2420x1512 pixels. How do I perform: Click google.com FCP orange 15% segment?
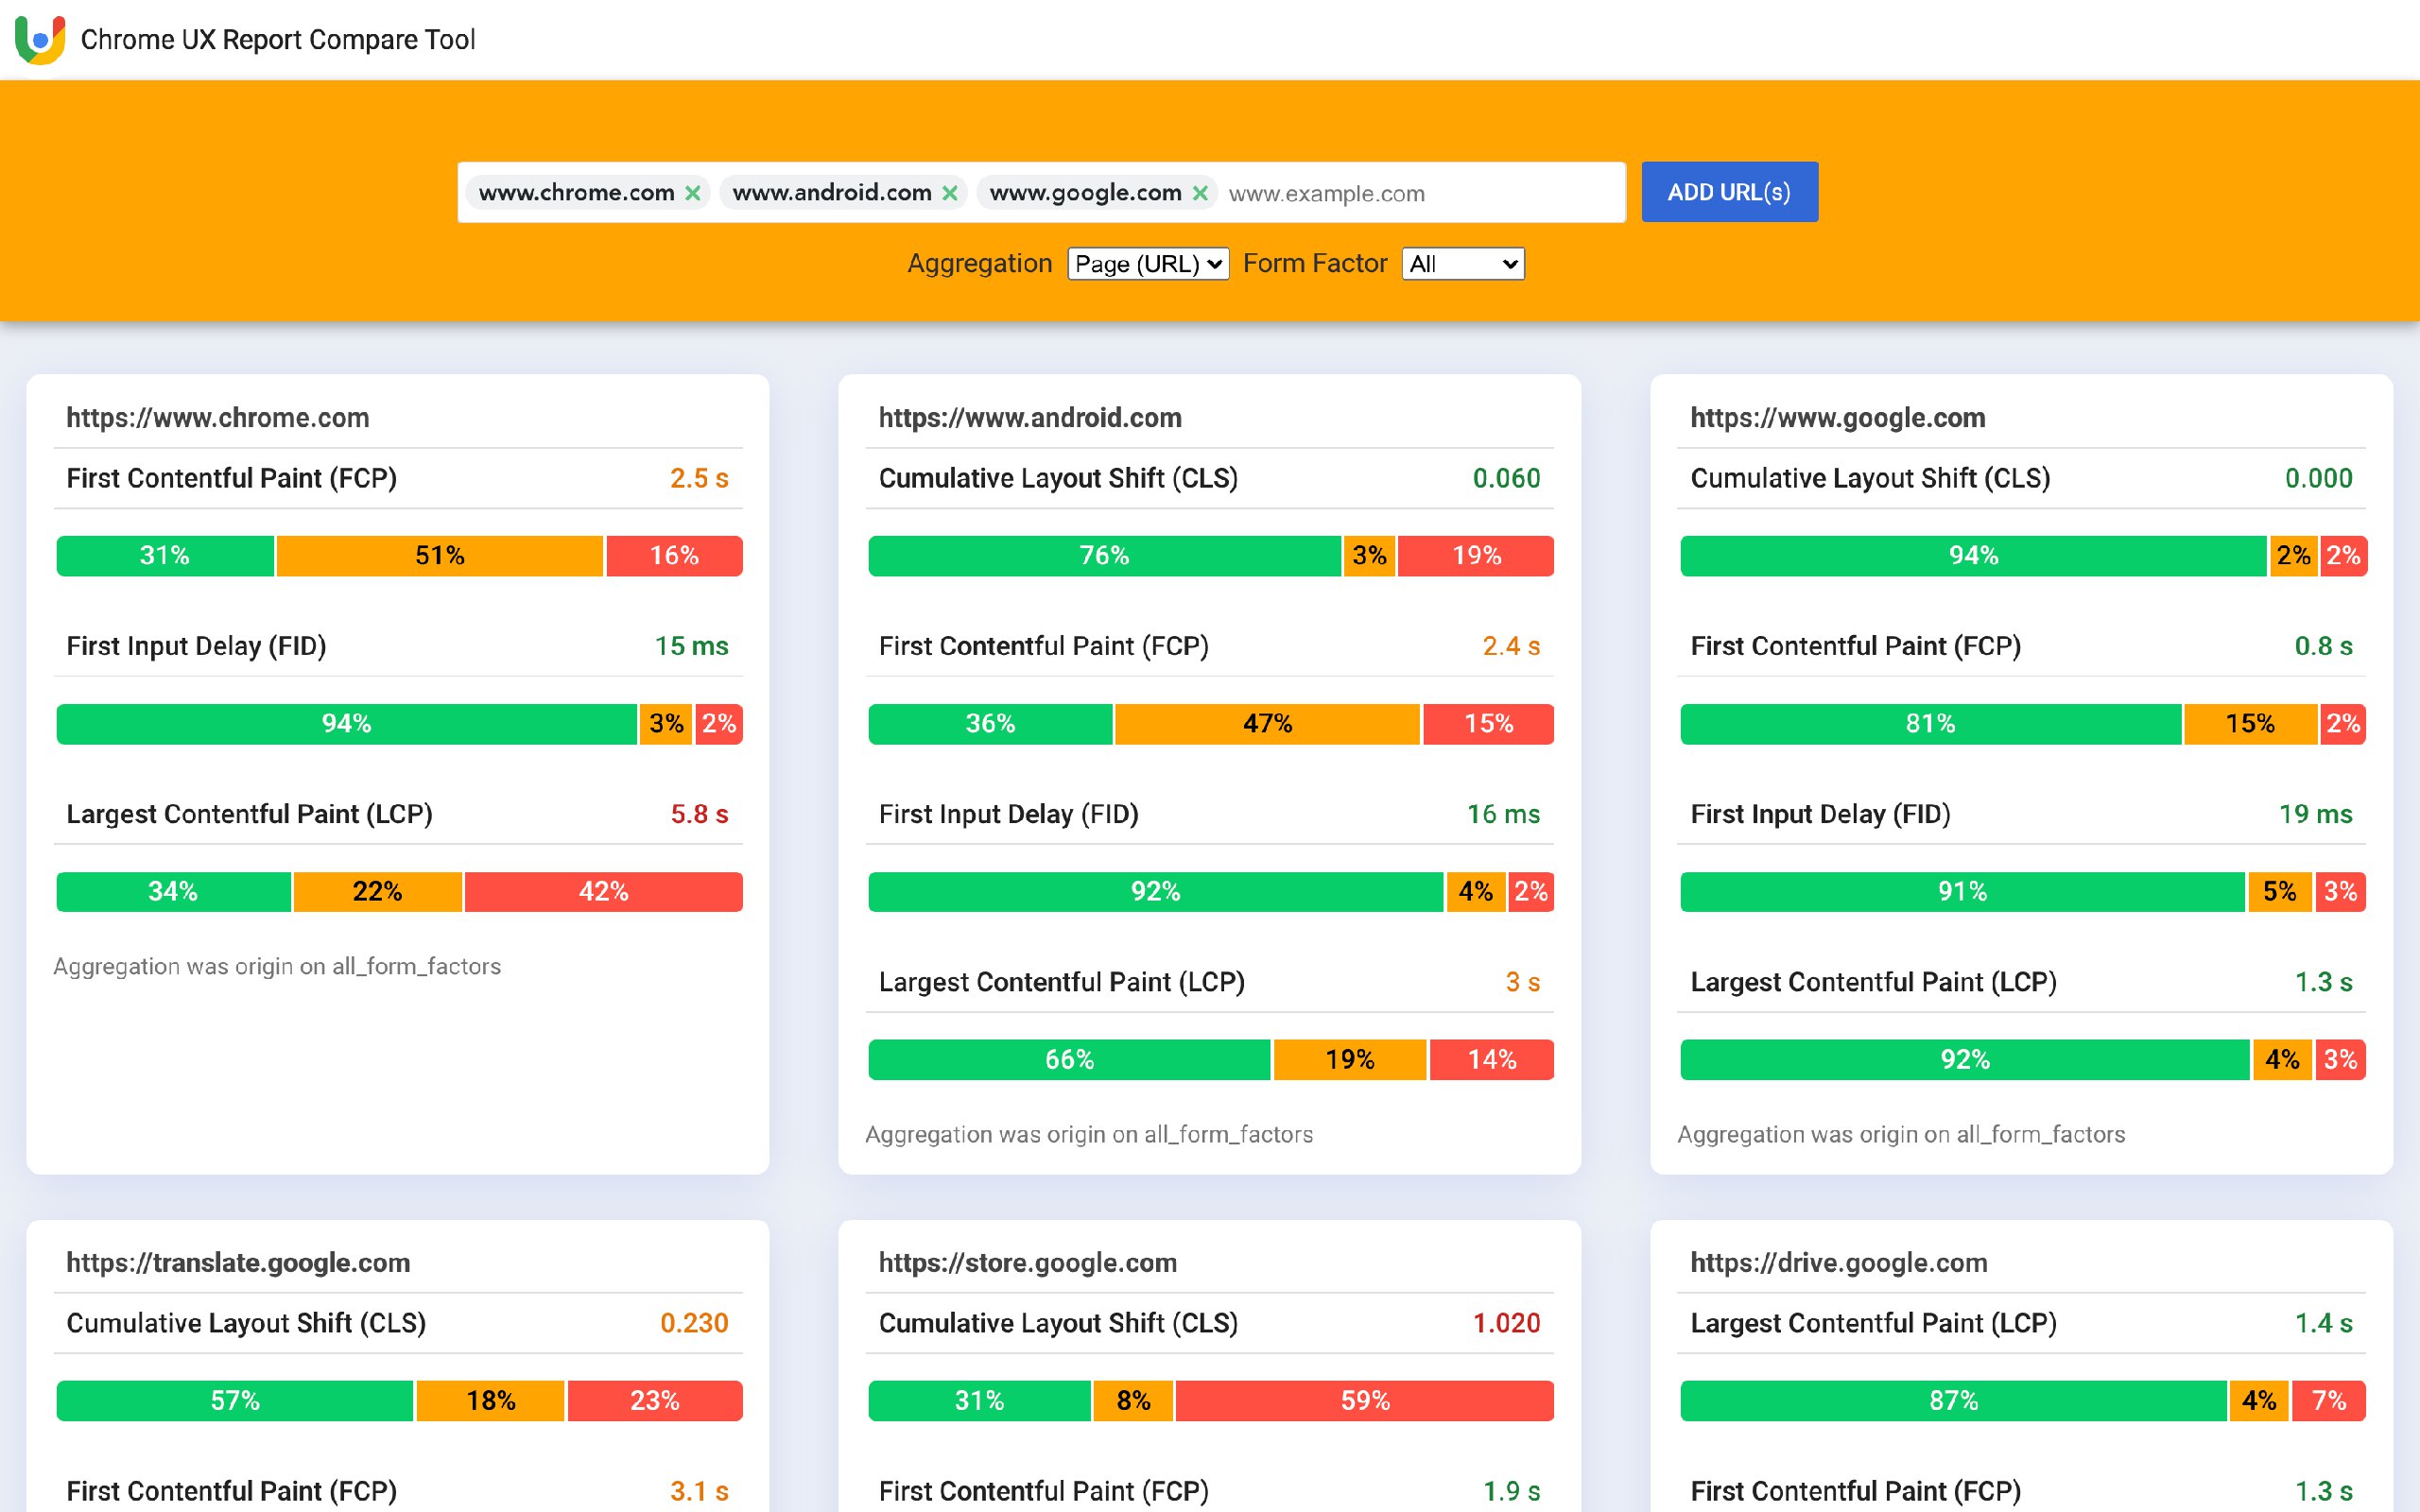click(x=2250, y=724)
